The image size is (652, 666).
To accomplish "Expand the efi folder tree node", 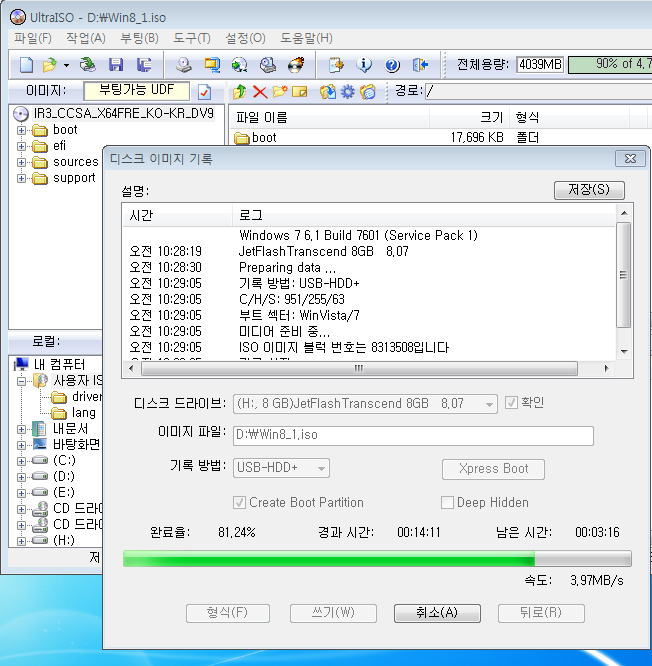I will pos(21,147).
